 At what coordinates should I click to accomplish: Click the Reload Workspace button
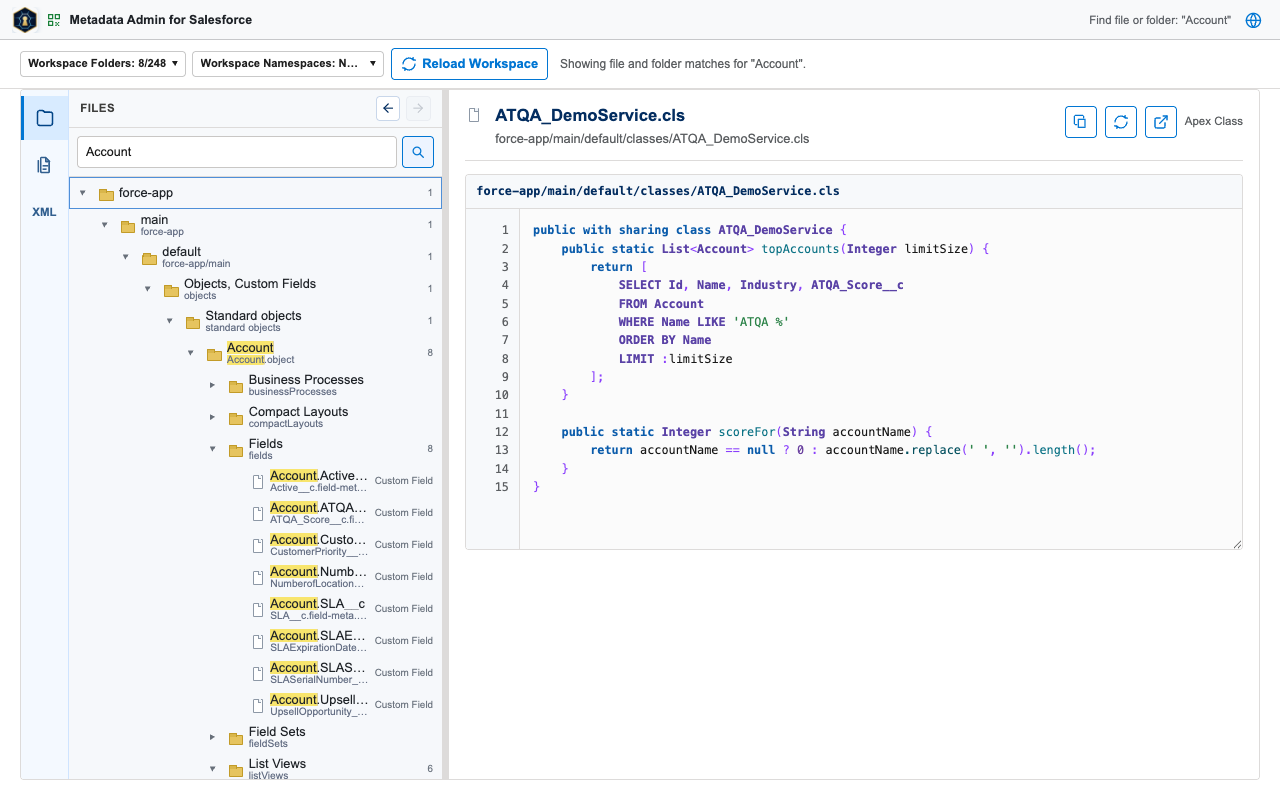coord(469,63)
